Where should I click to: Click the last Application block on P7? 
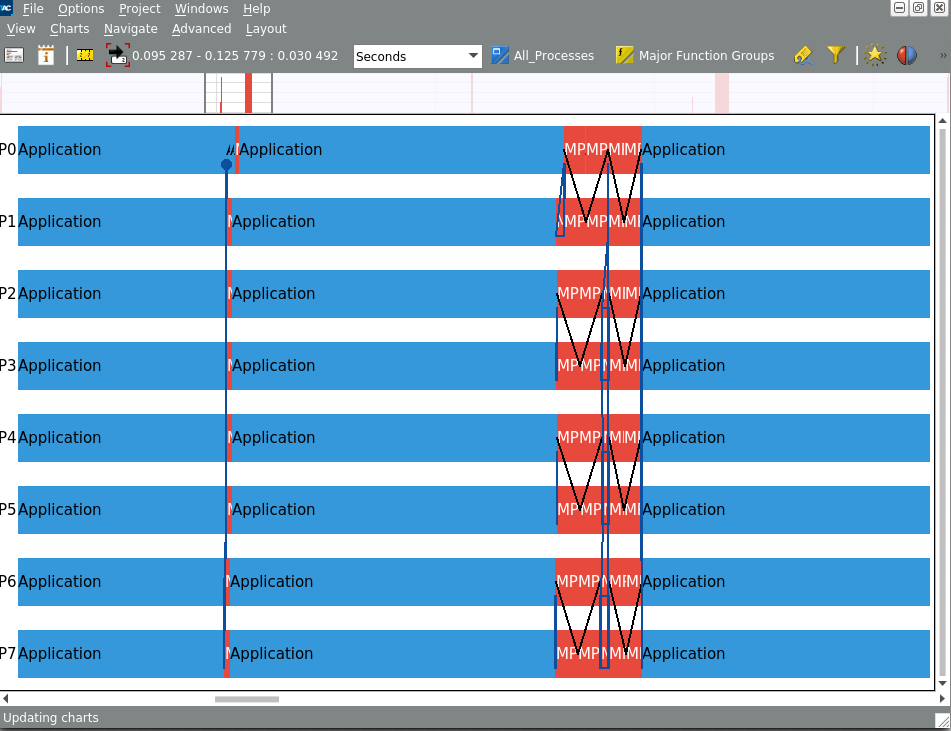785,654
